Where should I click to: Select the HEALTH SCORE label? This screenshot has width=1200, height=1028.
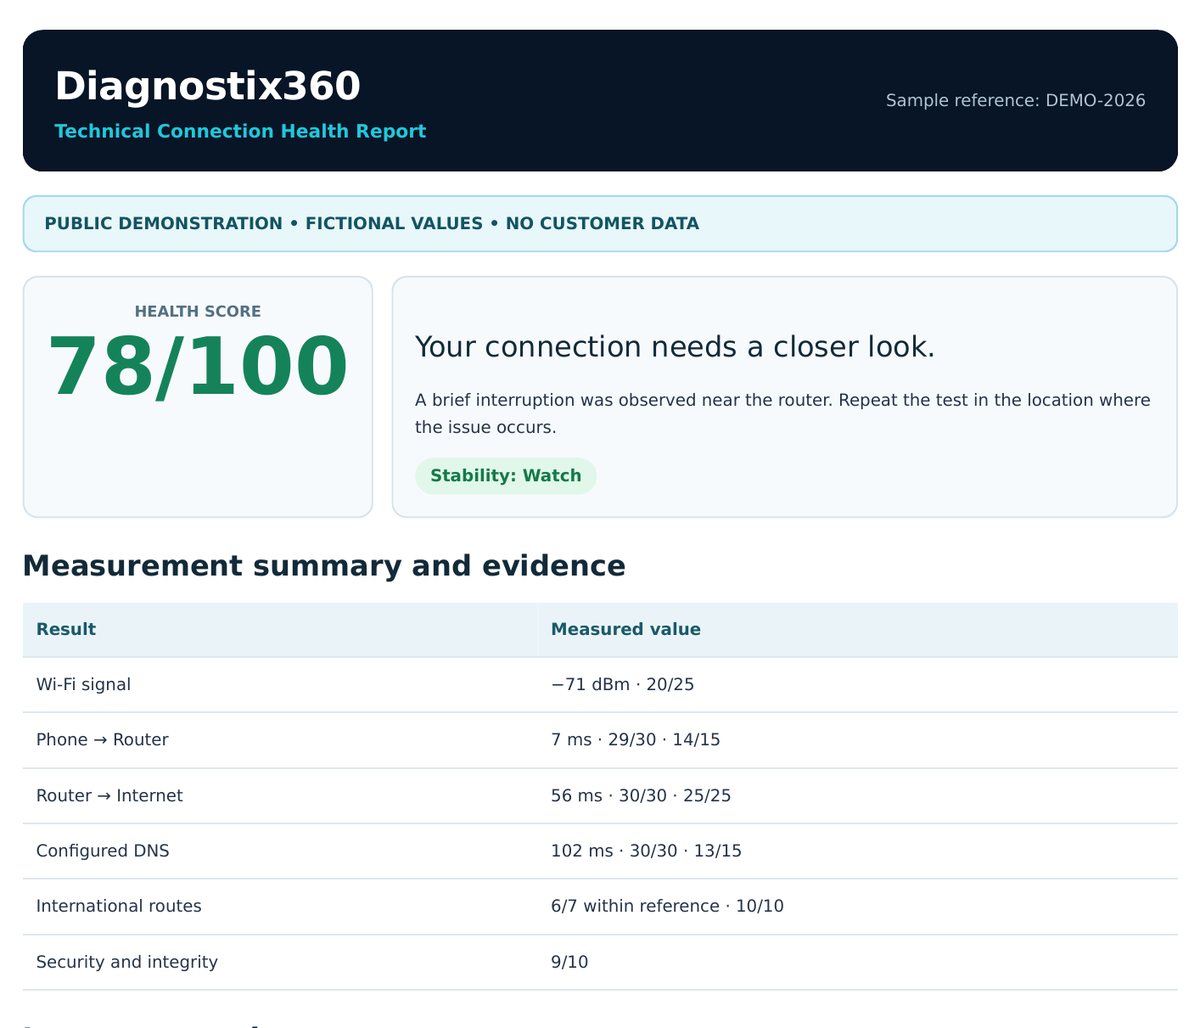pos(198,311)
